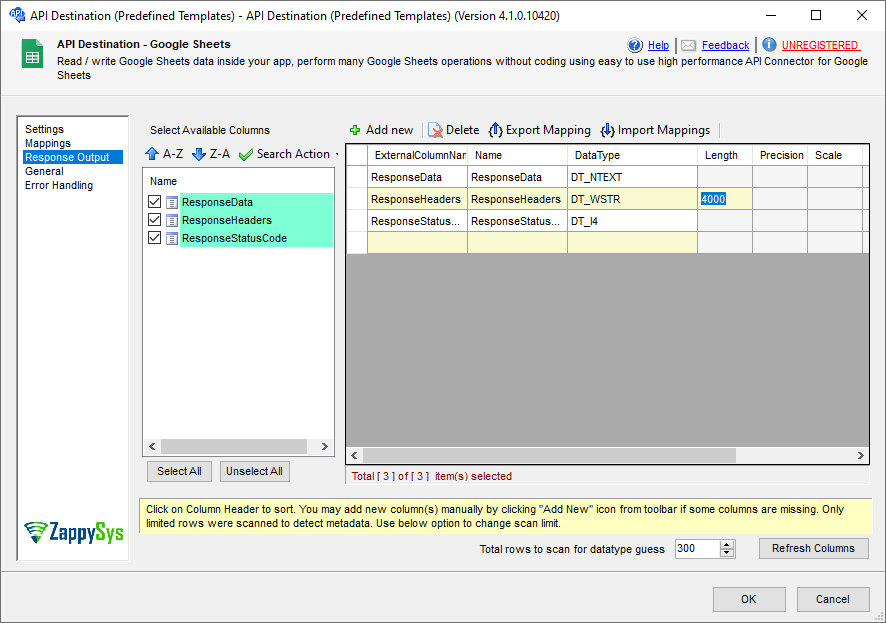Sort by ExternalColumnName header
This screenshot has height=623, width=886.
[418, 155]
